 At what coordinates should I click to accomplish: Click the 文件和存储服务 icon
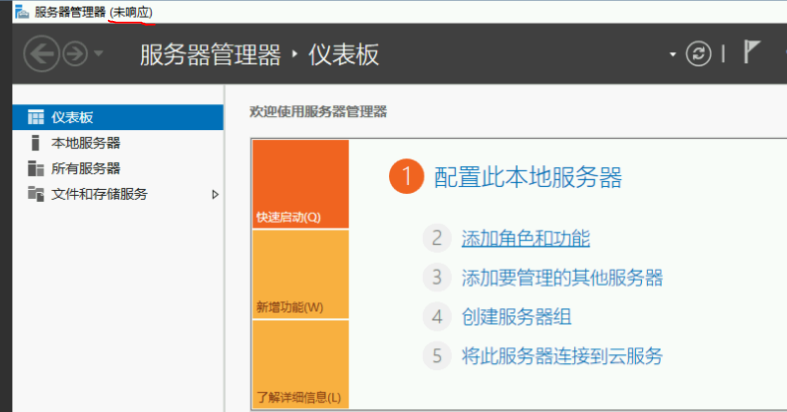tap(36, 194)
